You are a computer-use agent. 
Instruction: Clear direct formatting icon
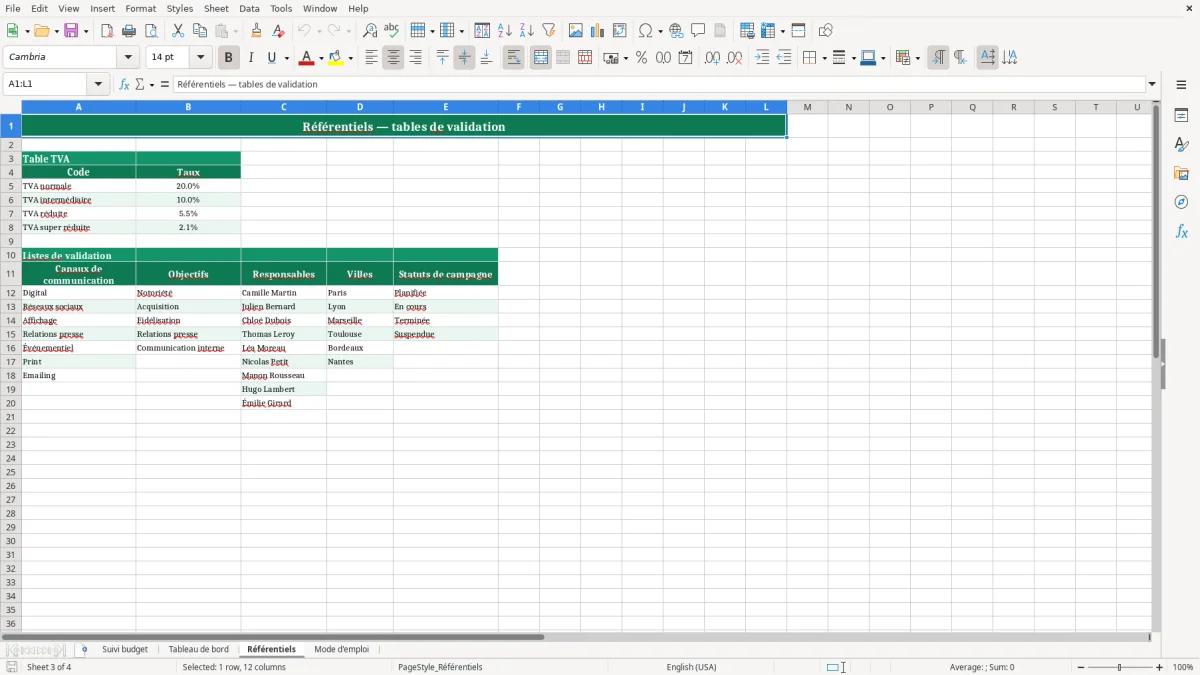[278, 31]
